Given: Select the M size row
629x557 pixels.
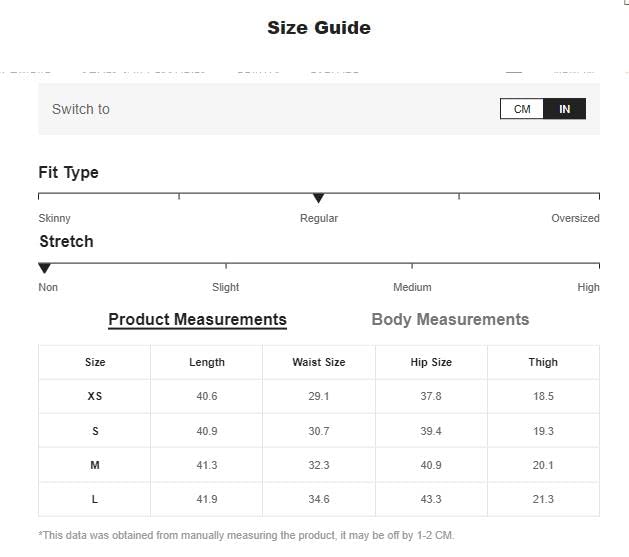Looking at the screenshot, I should [x=95, y=465].
